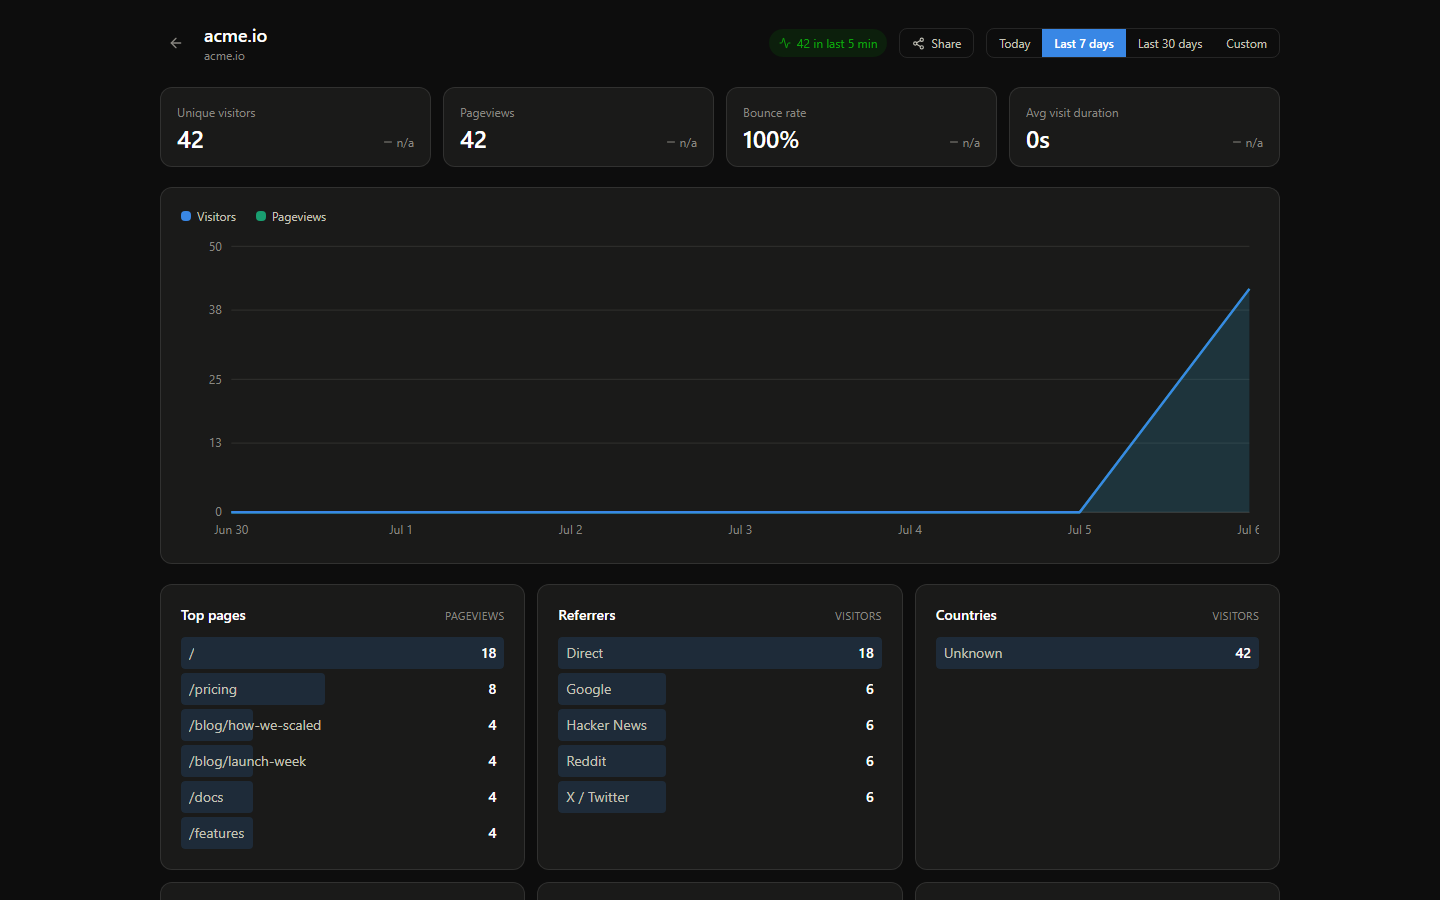The width and height of the screenshot is (1440, 900).
Task: Select the Unknown country row
Action: [x=1097, y=653]
